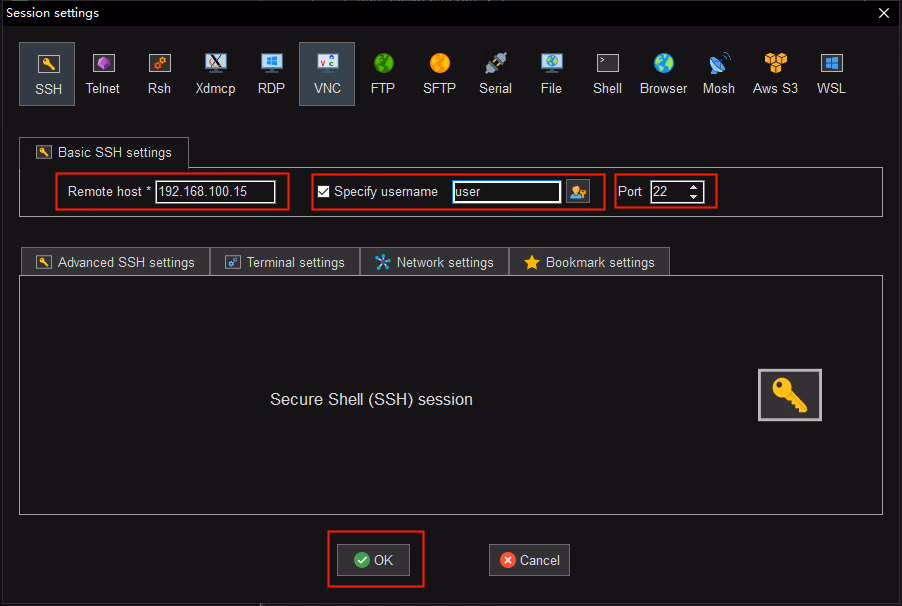The height and width of the screenshot is (606, 902).
Task: Click into the username text field
Action: point(506,192)
